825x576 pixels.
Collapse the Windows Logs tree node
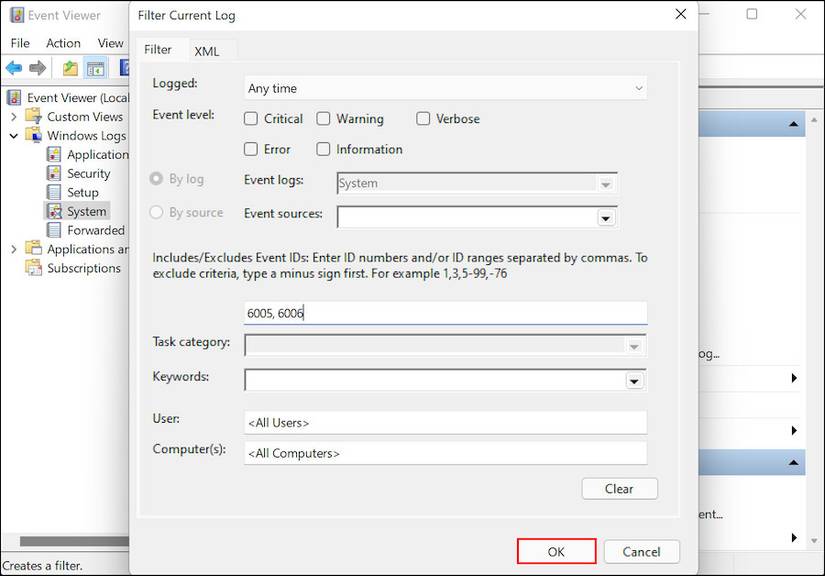[x=14, y=136]
